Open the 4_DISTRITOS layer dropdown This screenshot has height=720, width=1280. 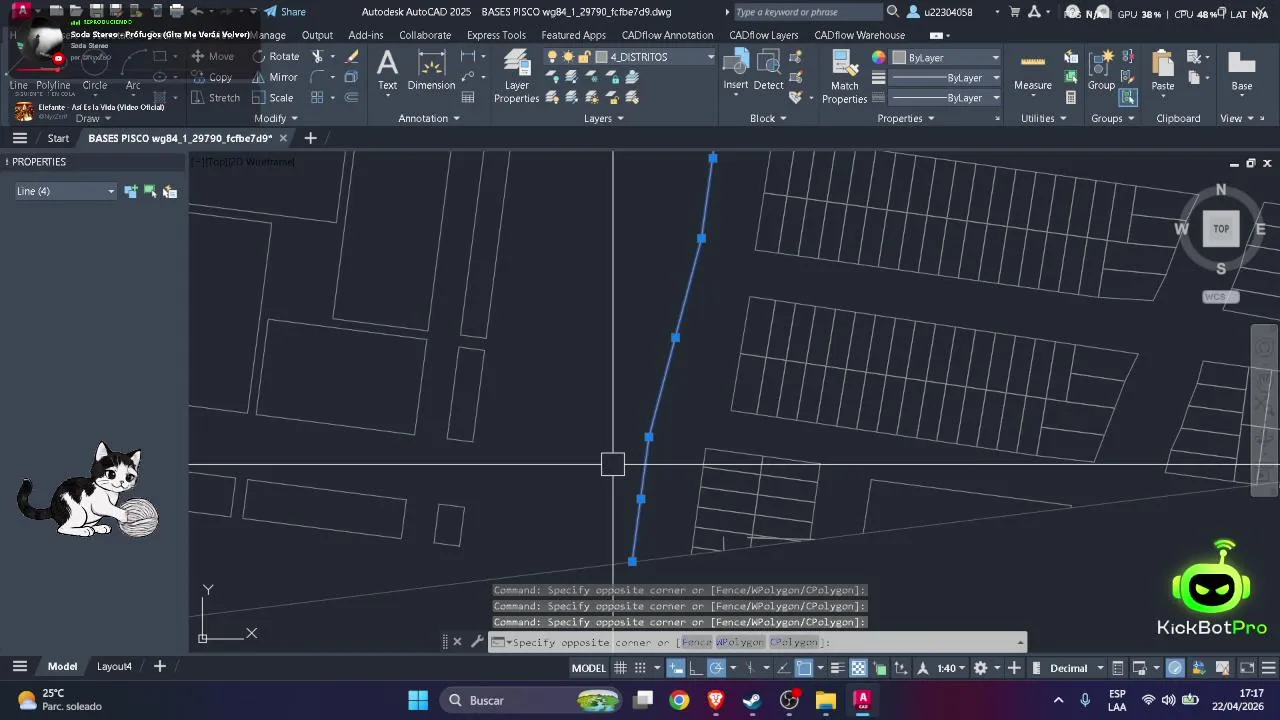click(656, 57)
